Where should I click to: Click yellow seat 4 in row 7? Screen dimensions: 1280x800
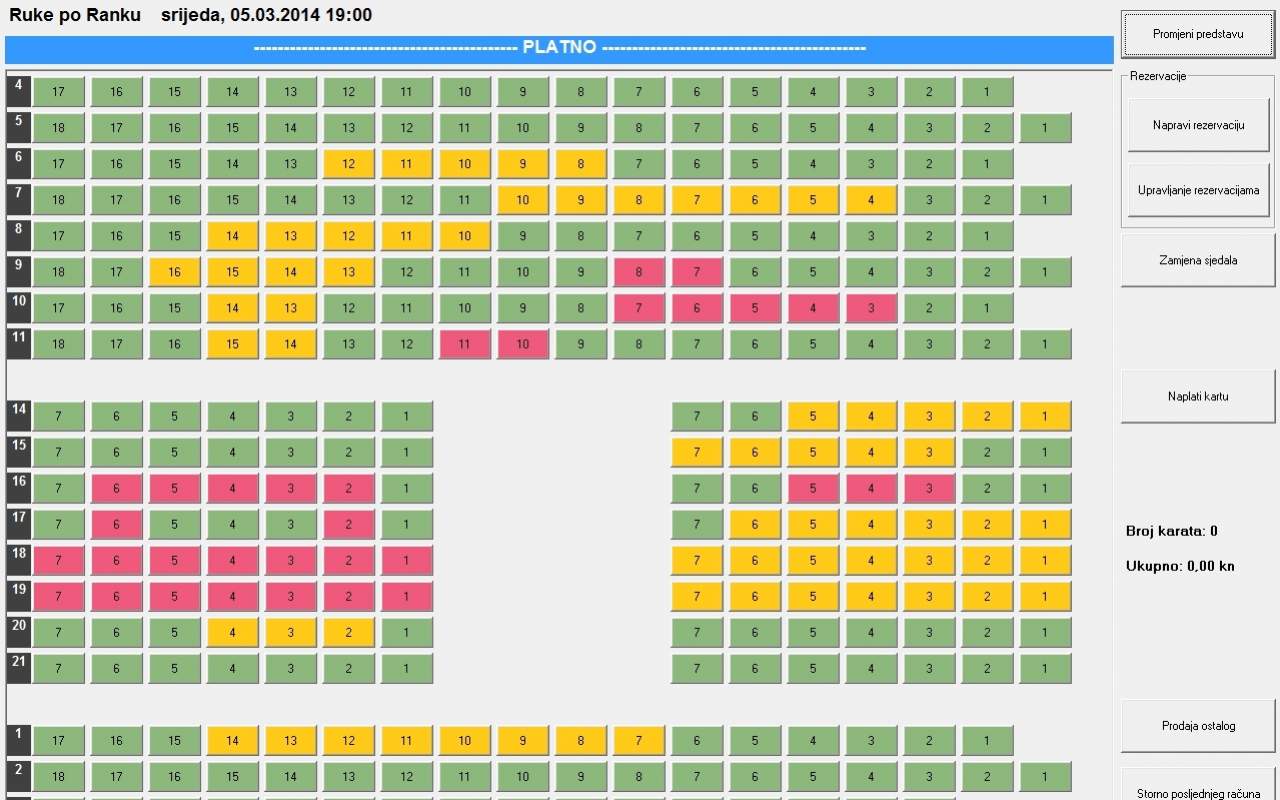(x=871, y=200)
